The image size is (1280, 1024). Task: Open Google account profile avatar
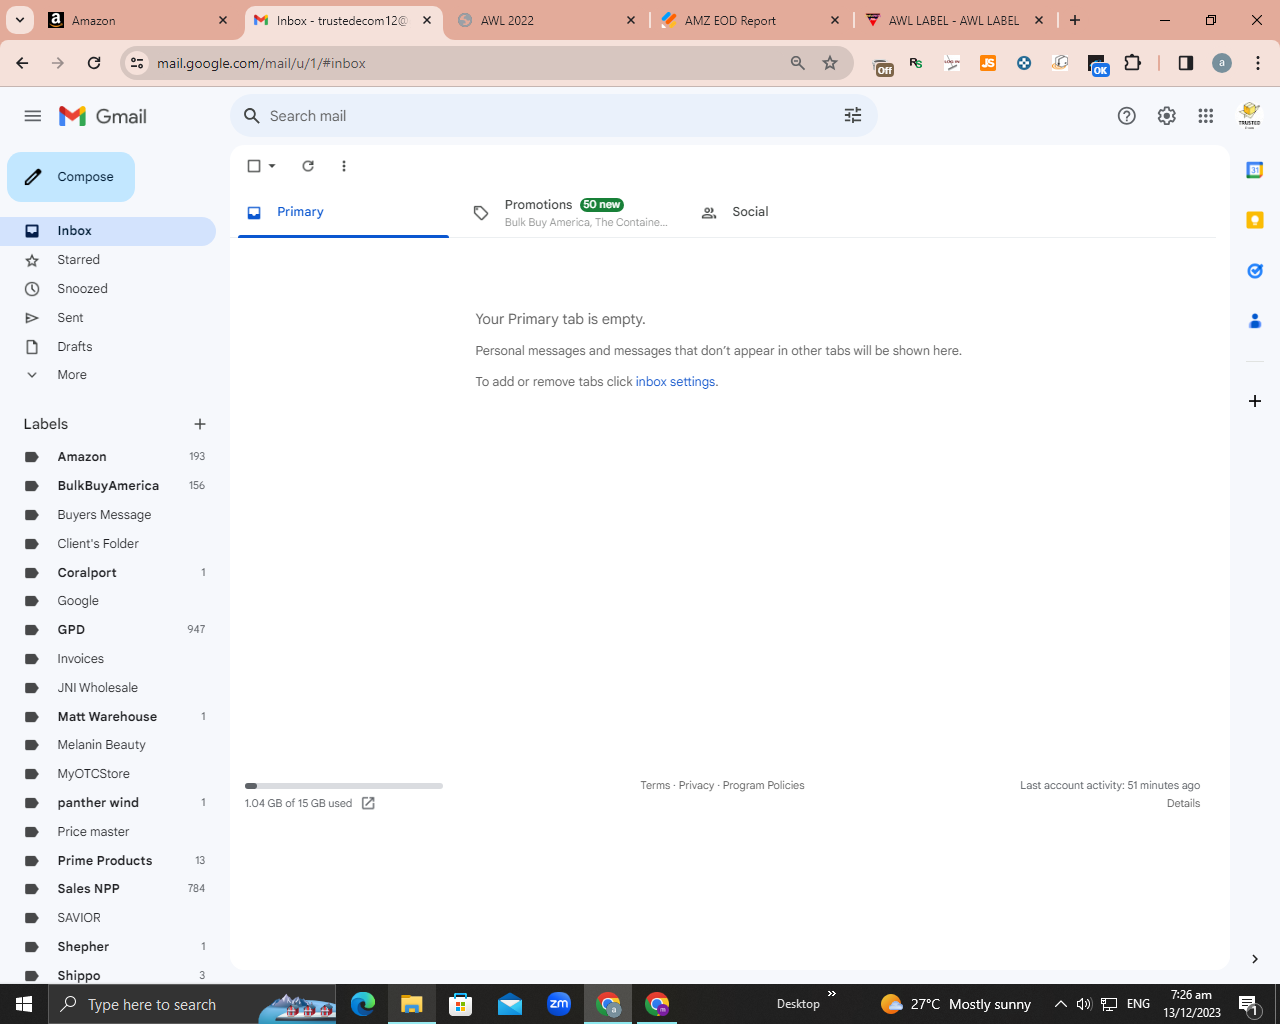(x=1250, y=116)
